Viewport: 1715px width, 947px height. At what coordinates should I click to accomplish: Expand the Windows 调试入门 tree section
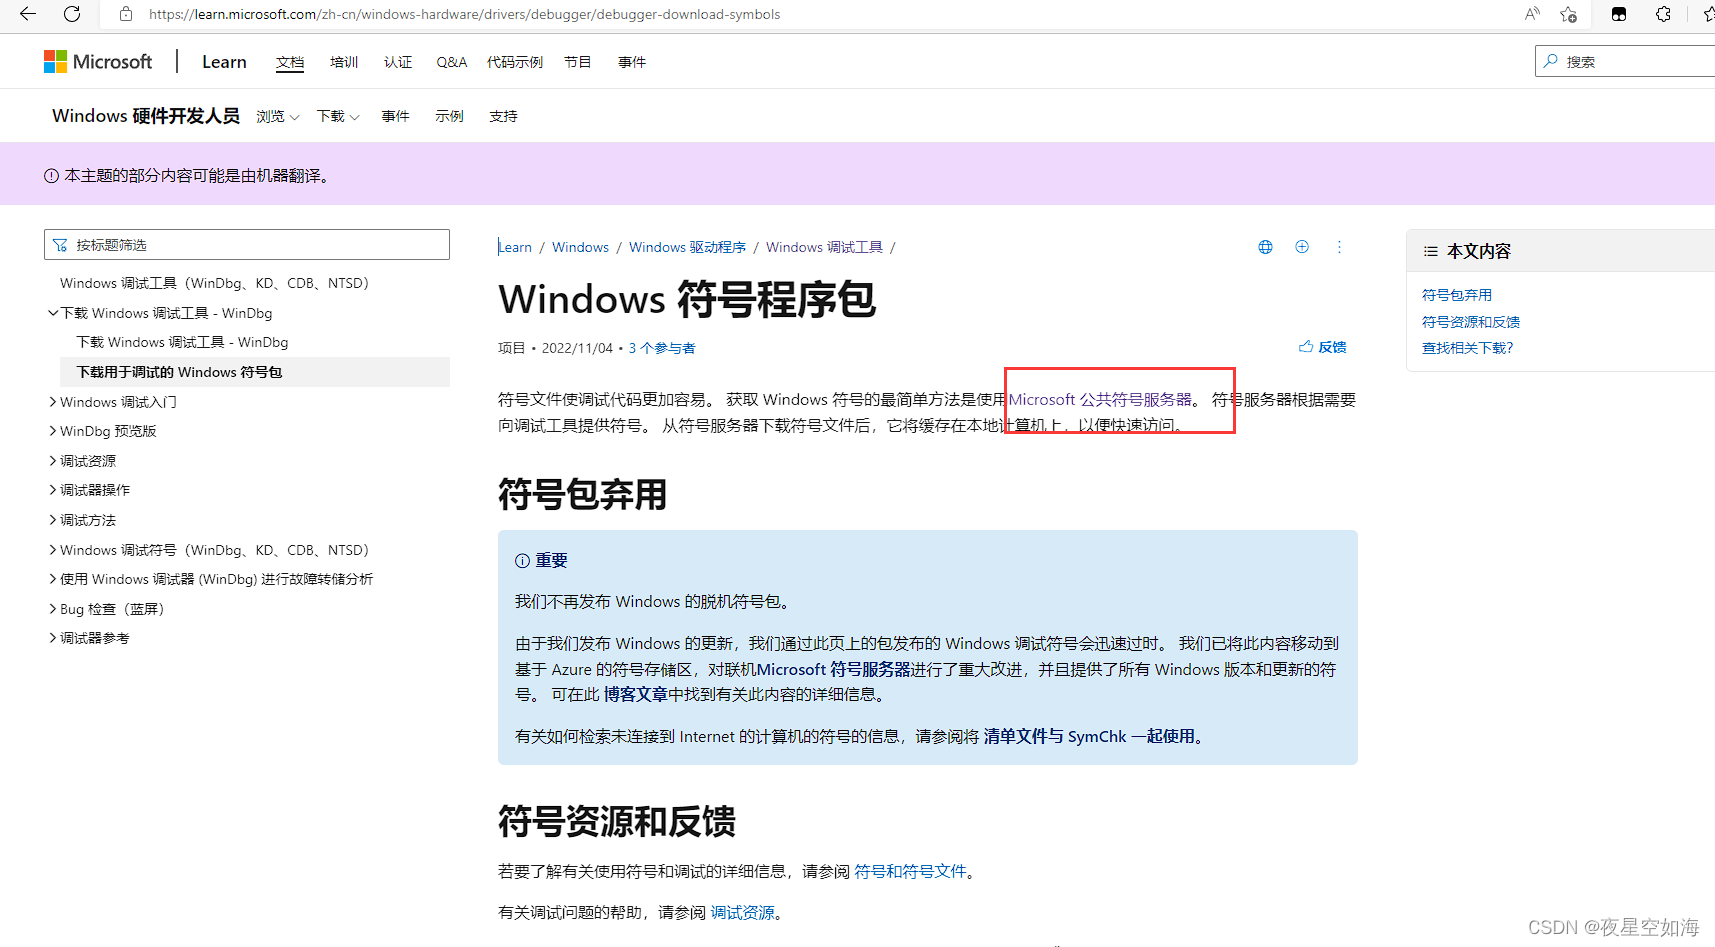pyautogui.click(x=53, y=401)
